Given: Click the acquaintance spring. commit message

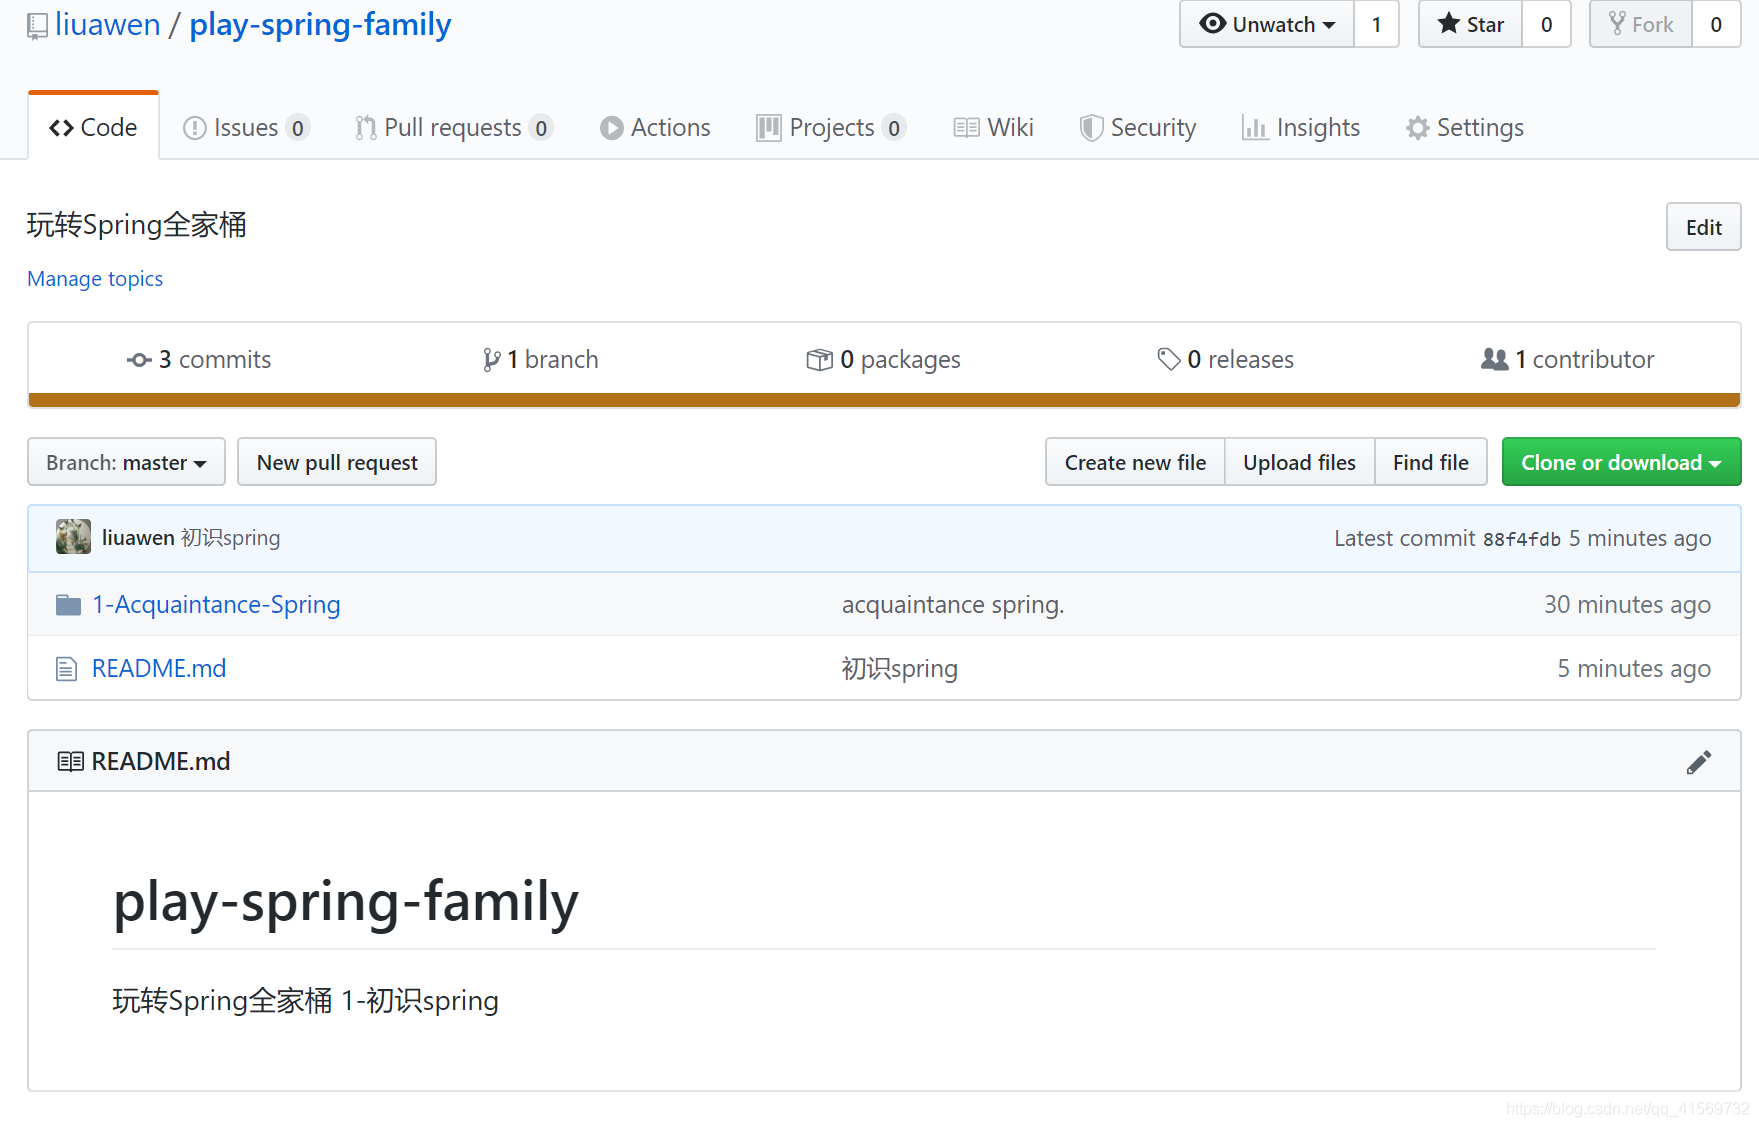Looking at the screenshot, I should point(953,605).
